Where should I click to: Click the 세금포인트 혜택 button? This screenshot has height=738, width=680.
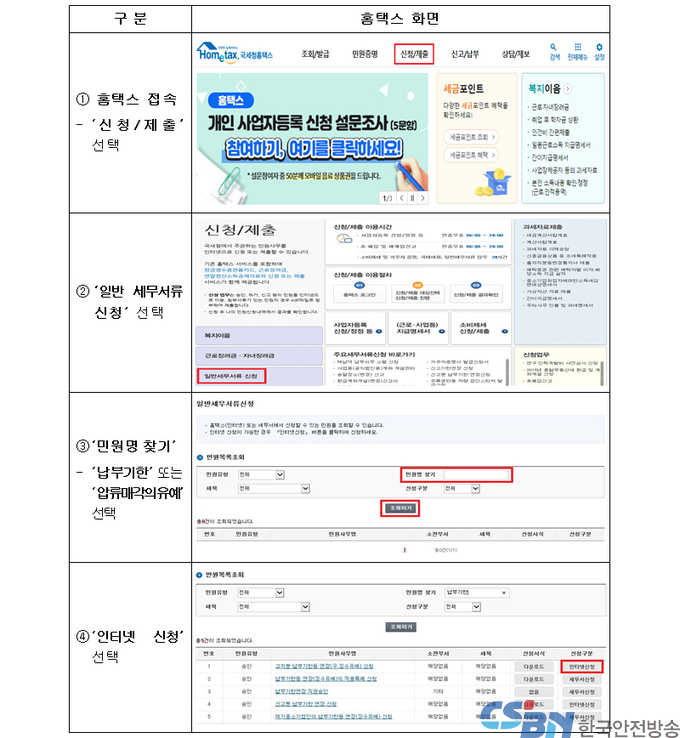coord(471,155)
